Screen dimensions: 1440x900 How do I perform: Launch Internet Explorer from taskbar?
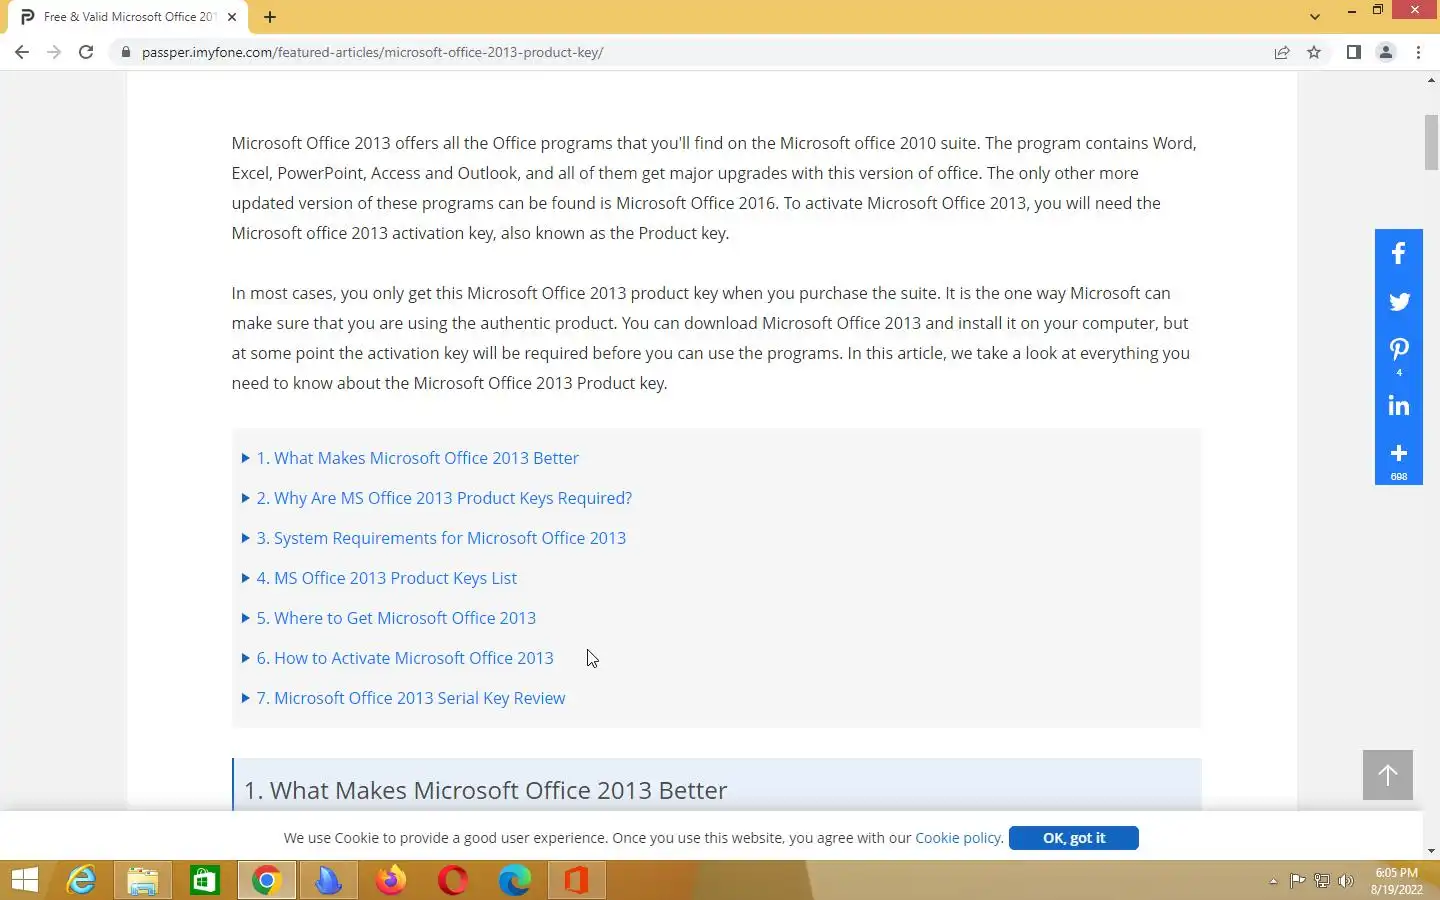pyautogui.click(x=81, y=880)
